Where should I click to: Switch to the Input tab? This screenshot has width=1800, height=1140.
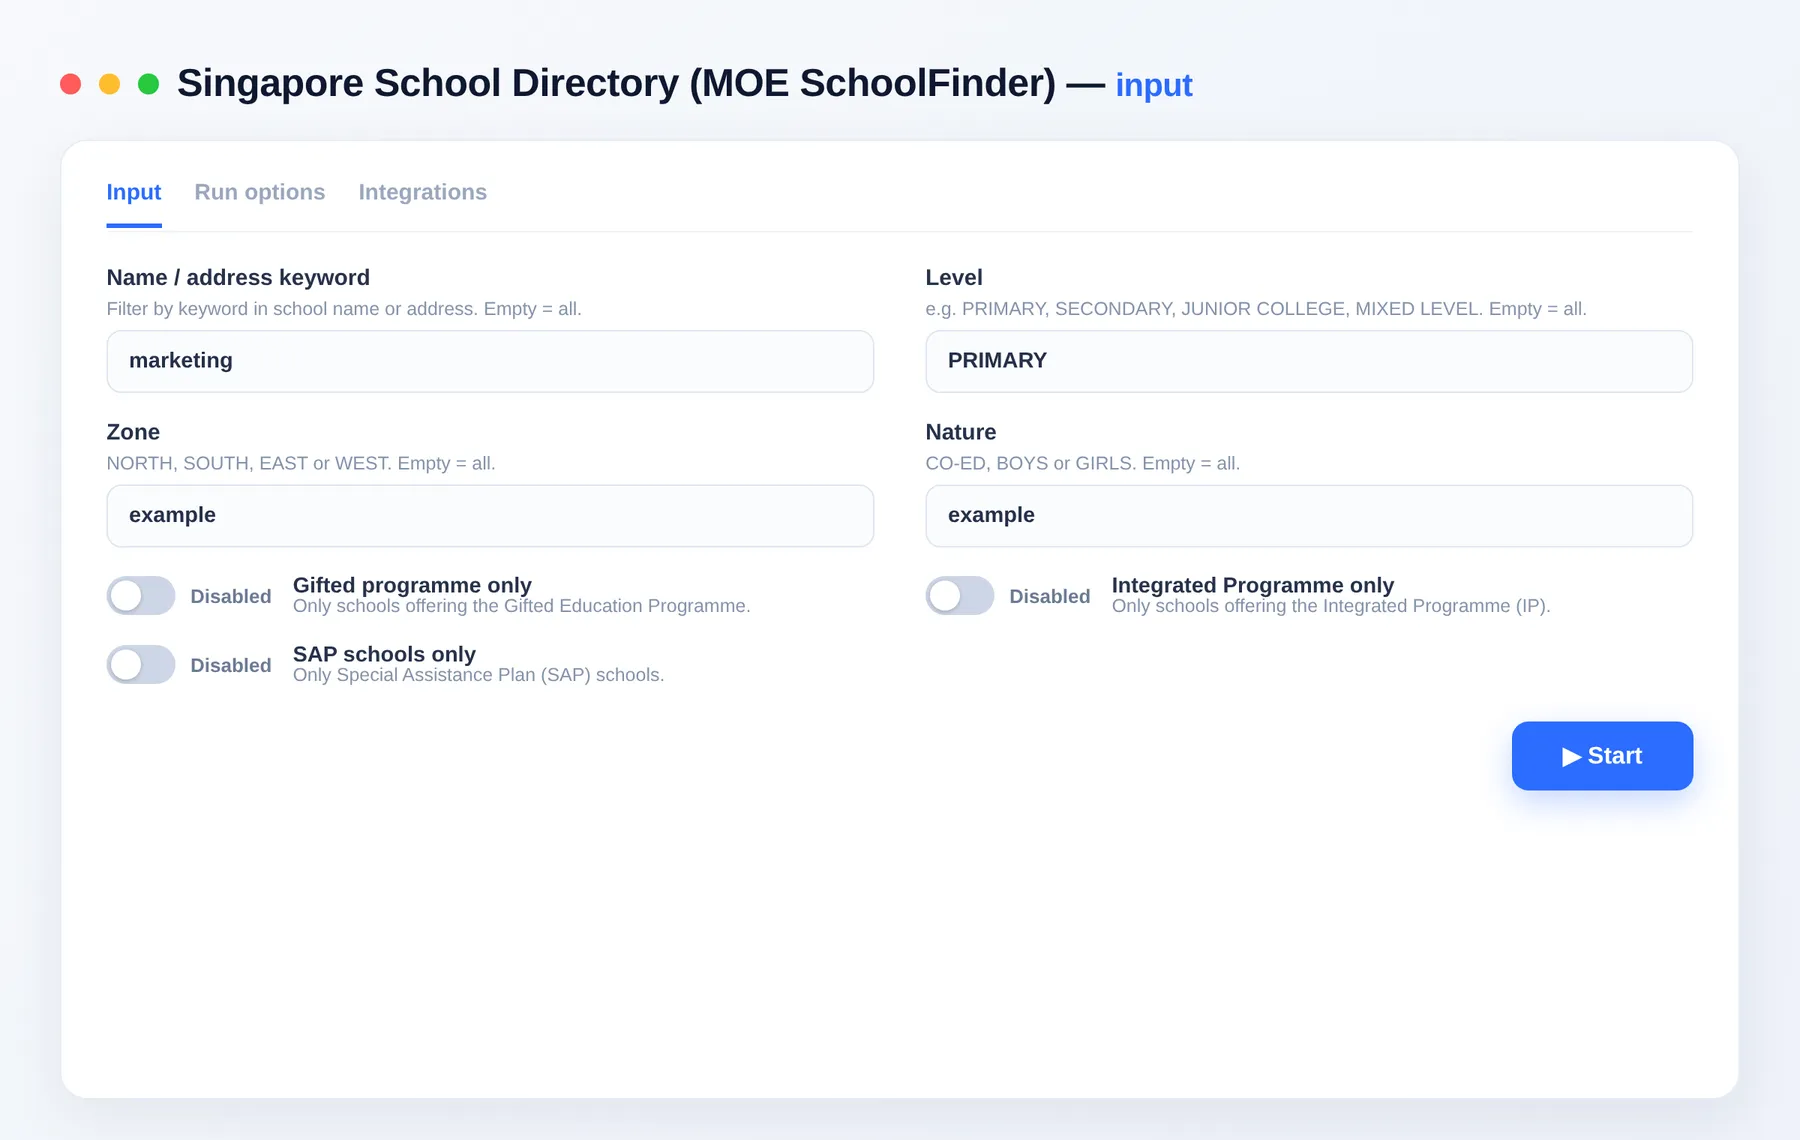[x=134, y=192]
